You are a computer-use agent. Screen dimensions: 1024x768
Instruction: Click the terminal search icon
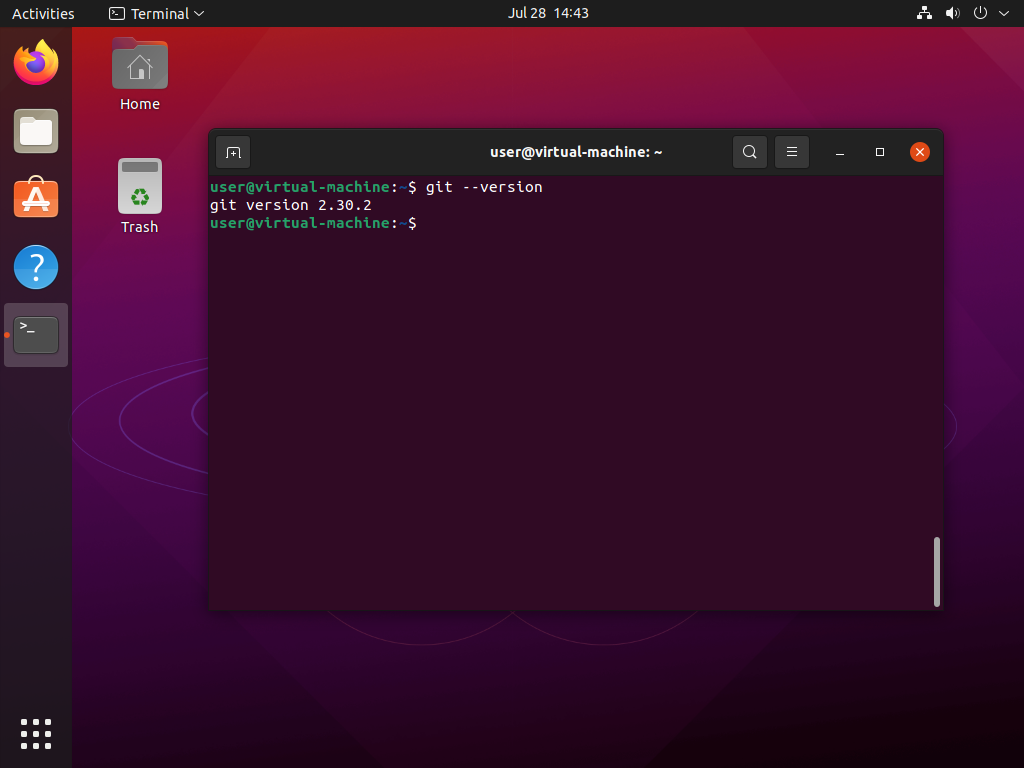[x=749, y=152]
